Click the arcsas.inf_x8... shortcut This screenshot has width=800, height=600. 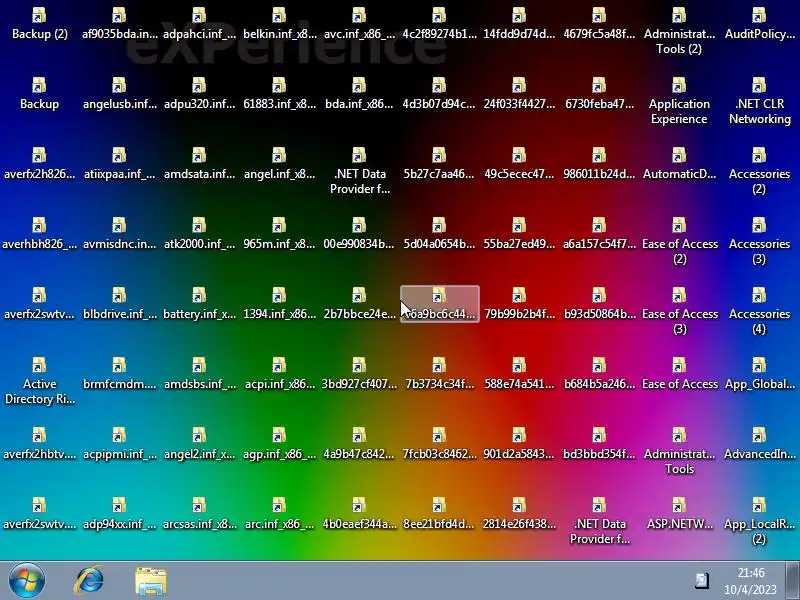tap(199, 513)
